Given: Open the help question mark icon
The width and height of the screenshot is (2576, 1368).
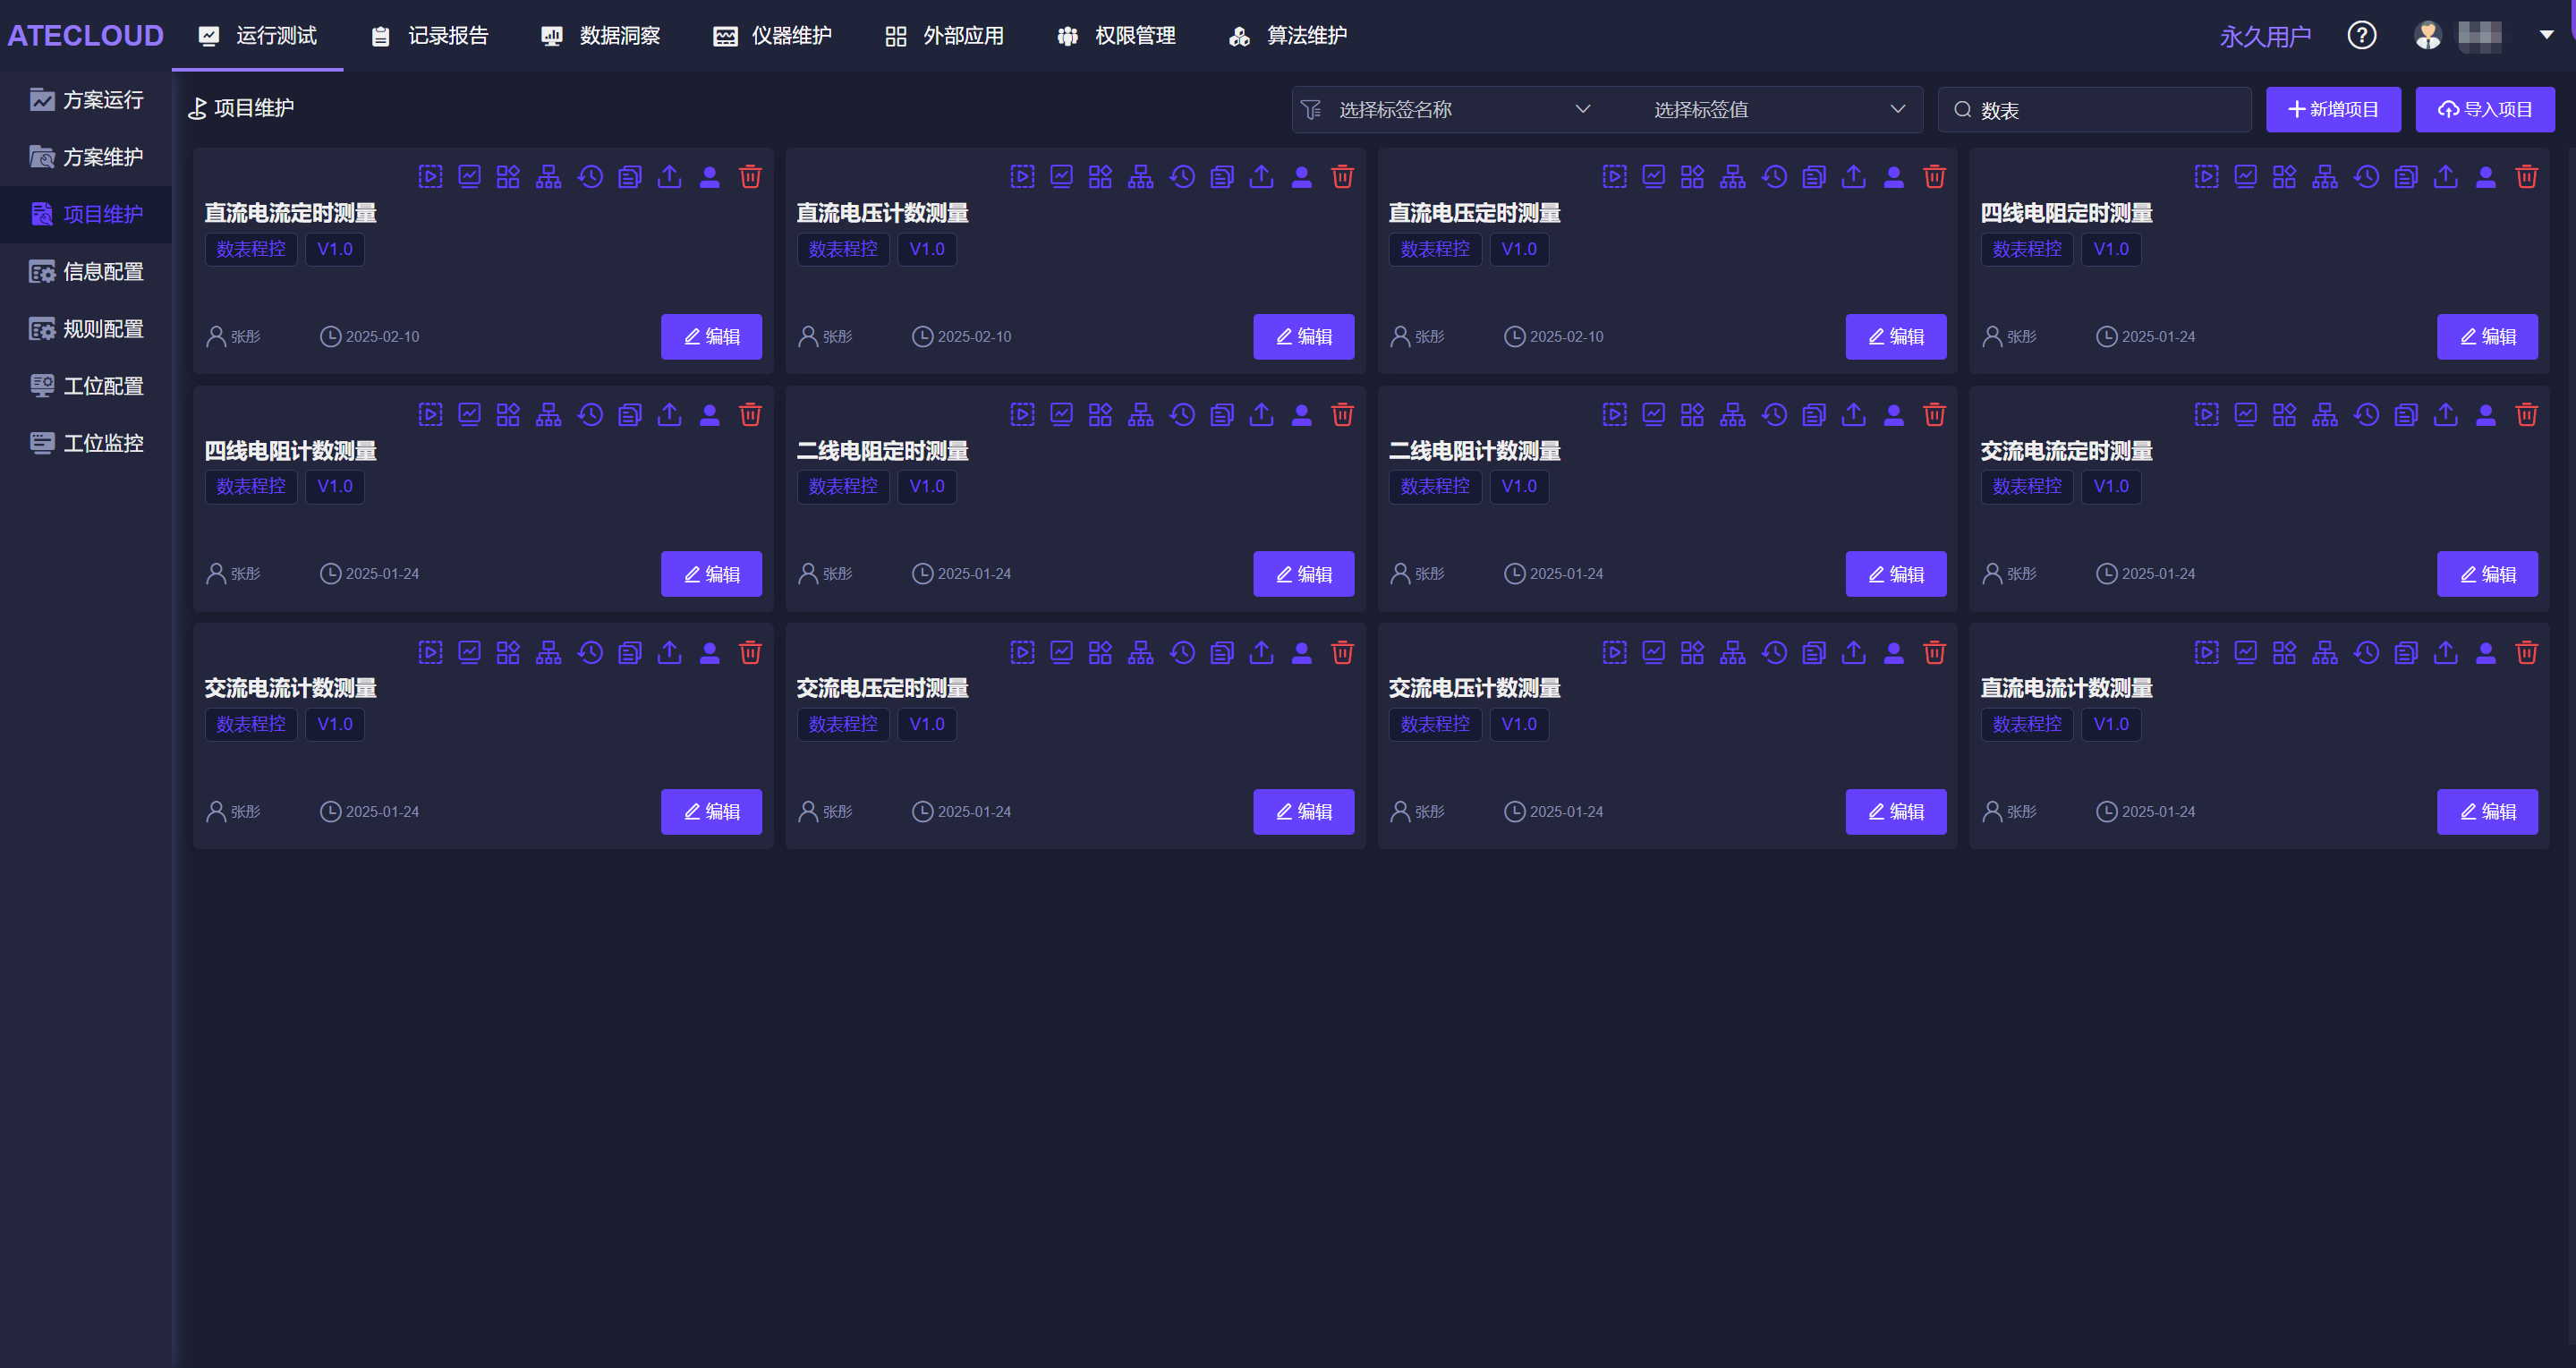Looking at the screenshot, I should [x=2362, y=36].
